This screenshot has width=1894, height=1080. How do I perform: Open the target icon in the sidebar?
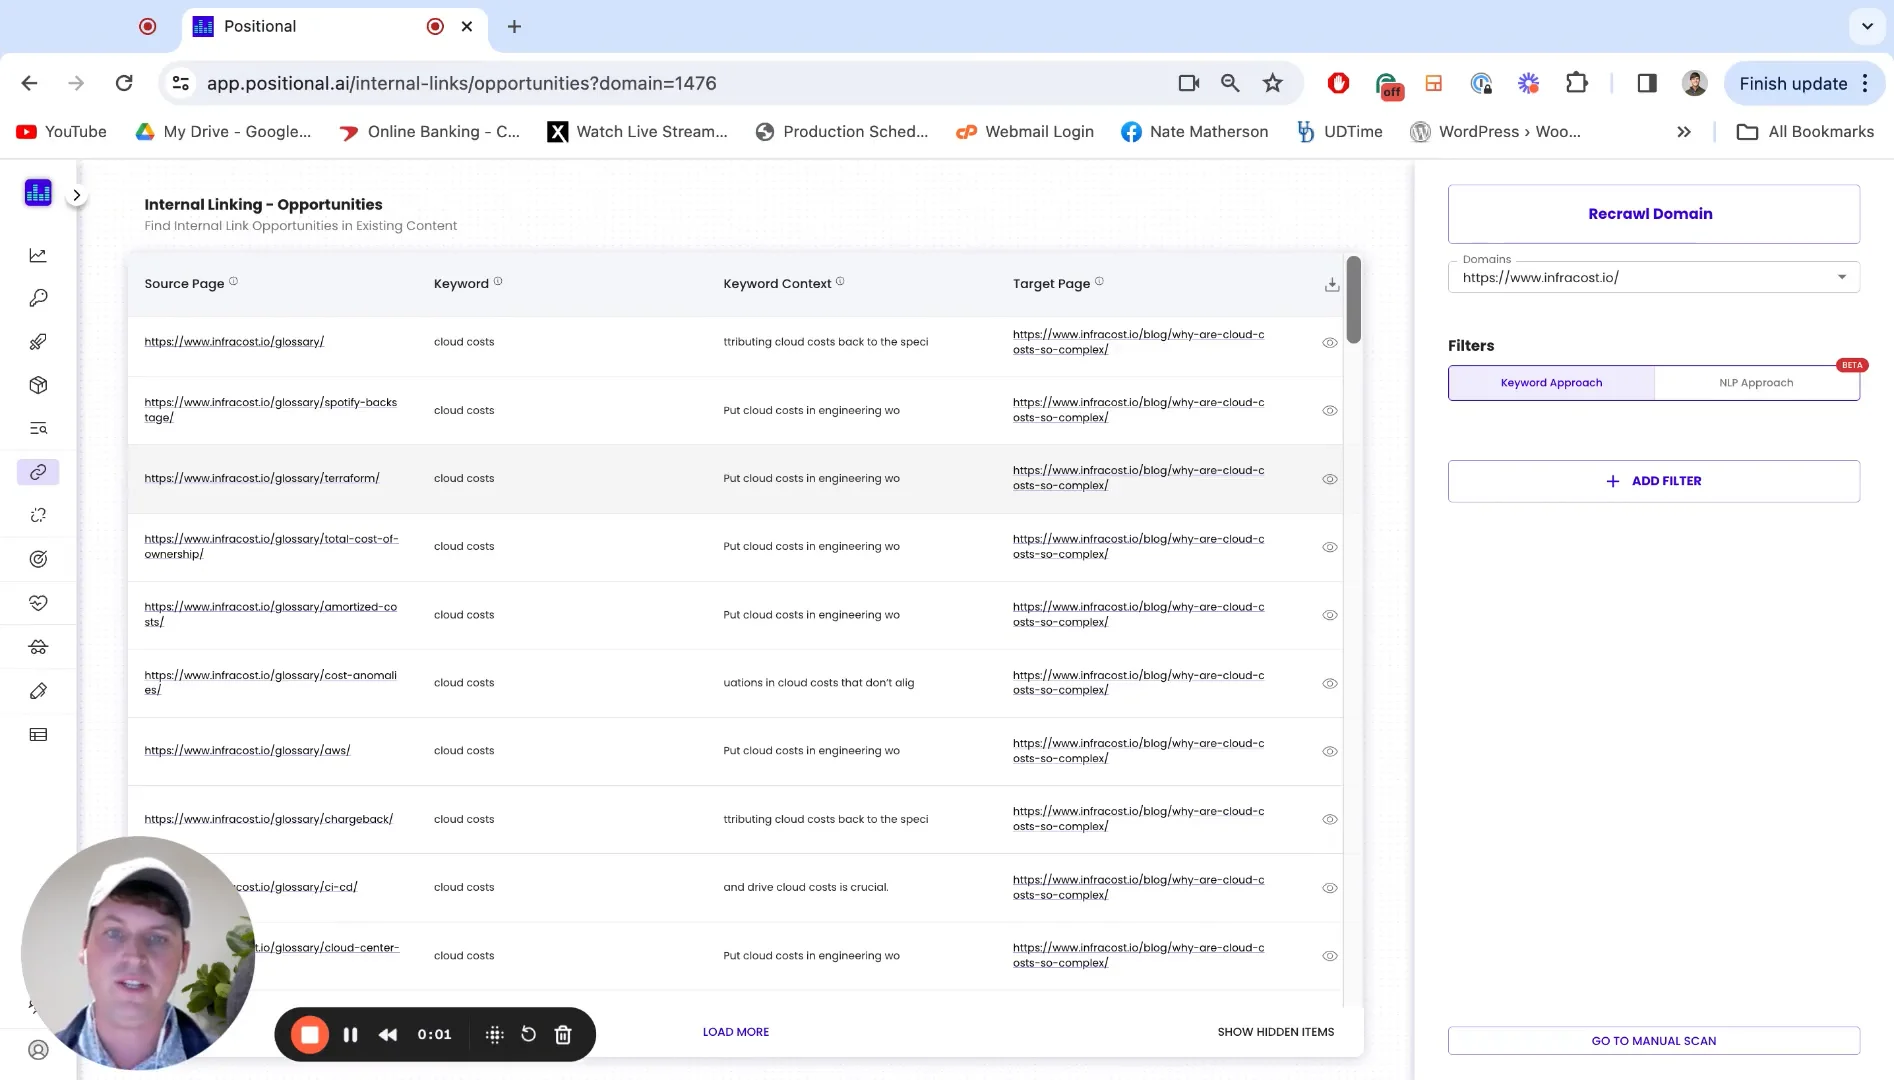click(38, 559)
